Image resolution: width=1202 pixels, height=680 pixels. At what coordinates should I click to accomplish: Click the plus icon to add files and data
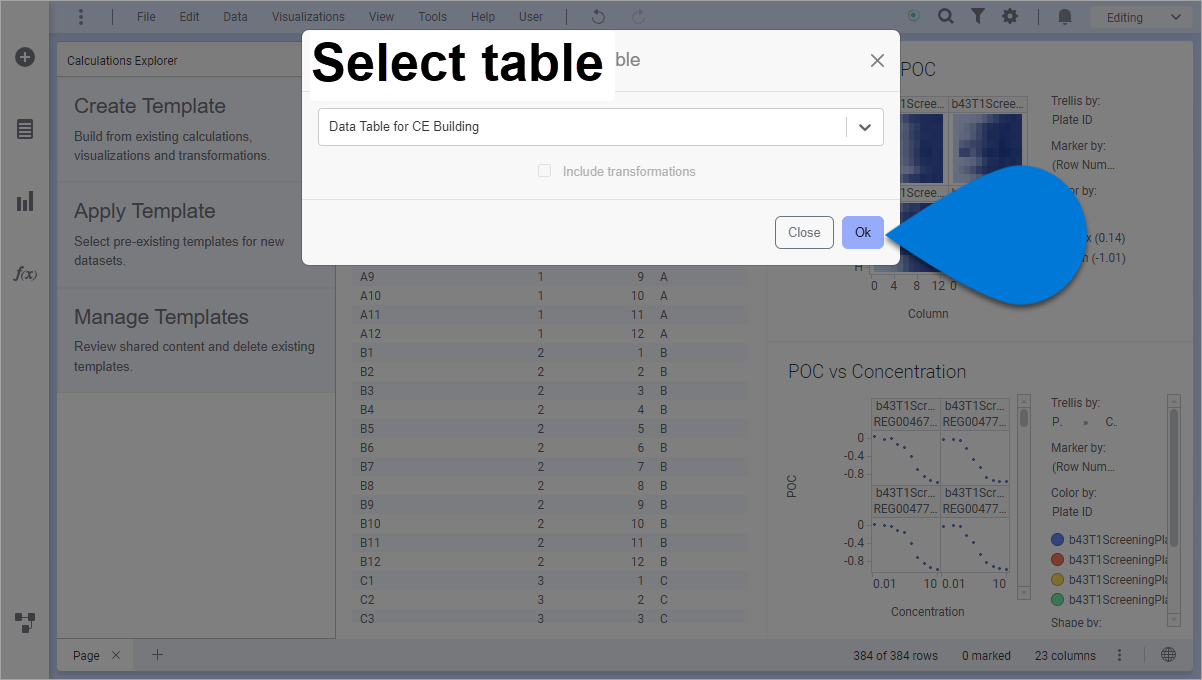pyautogui.click(x=25, y=57)
